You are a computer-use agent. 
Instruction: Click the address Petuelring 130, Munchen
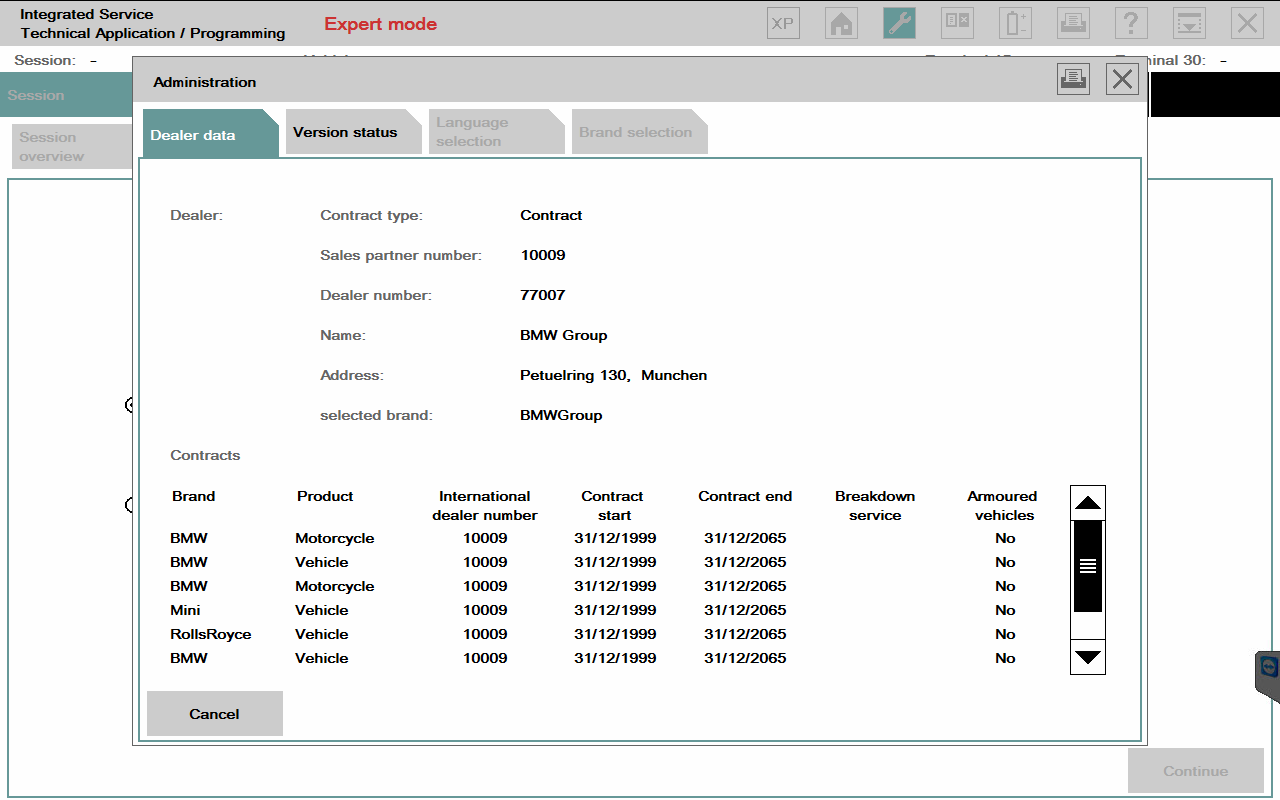[x=614, y=375]
